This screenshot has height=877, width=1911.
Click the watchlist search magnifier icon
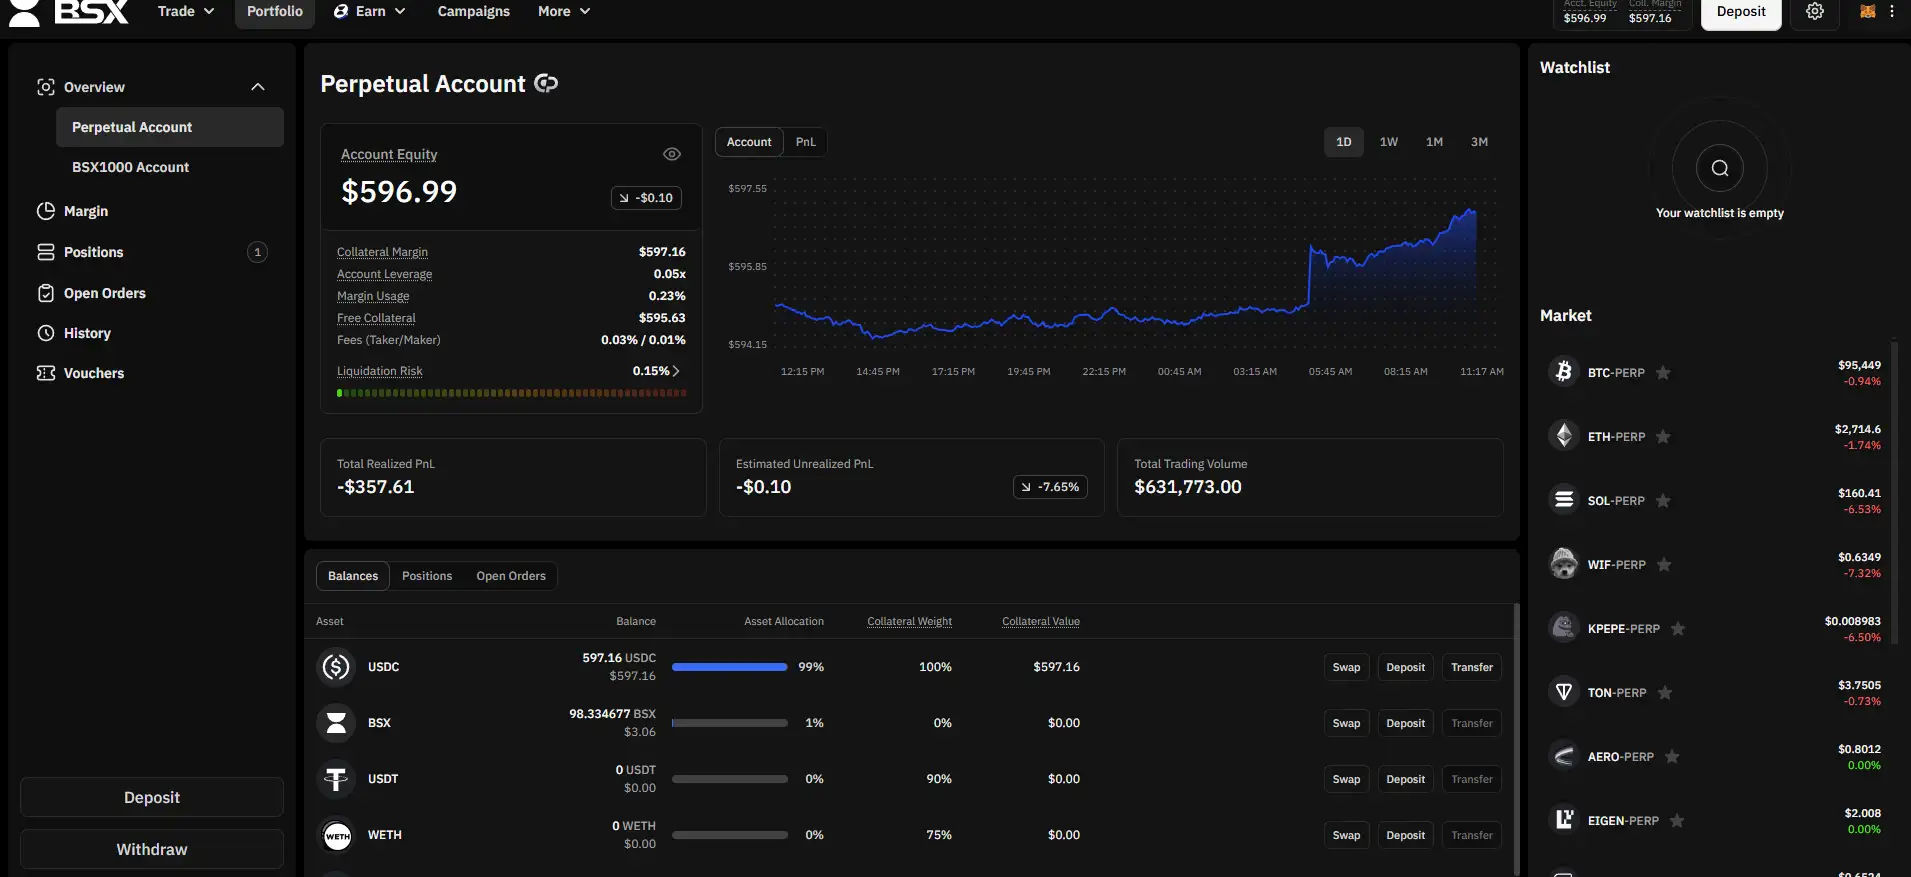coord(1719,168)
